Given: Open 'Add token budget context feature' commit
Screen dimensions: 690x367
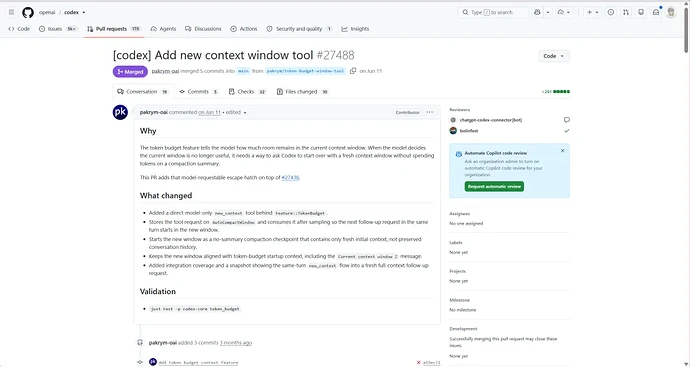Looking at the screenshot, I should (x=198, y=363).
